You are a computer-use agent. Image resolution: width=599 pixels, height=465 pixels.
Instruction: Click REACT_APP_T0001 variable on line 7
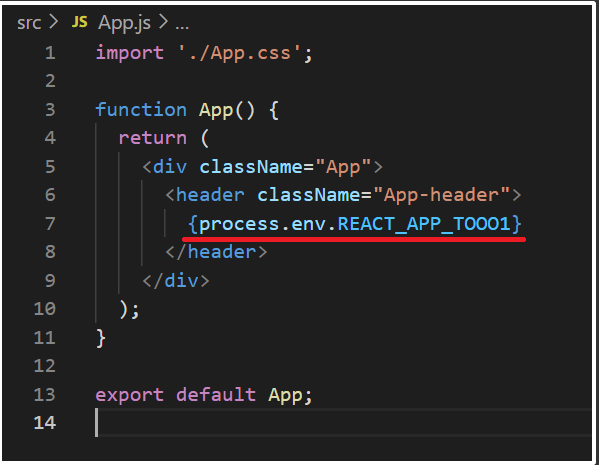(424, 224)
